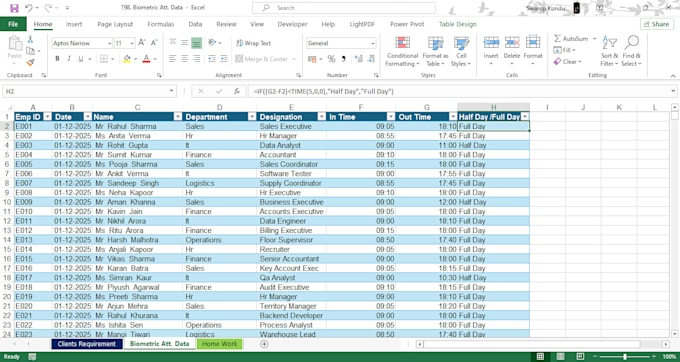Switch to Normal view in status bar
Screen dimensions: 680x362
540,356
